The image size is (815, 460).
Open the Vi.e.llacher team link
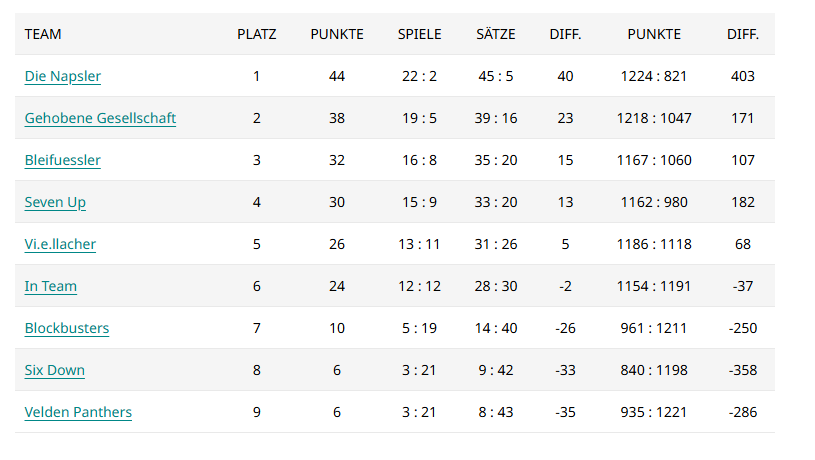pyautogui.click(x=60, y=244)
